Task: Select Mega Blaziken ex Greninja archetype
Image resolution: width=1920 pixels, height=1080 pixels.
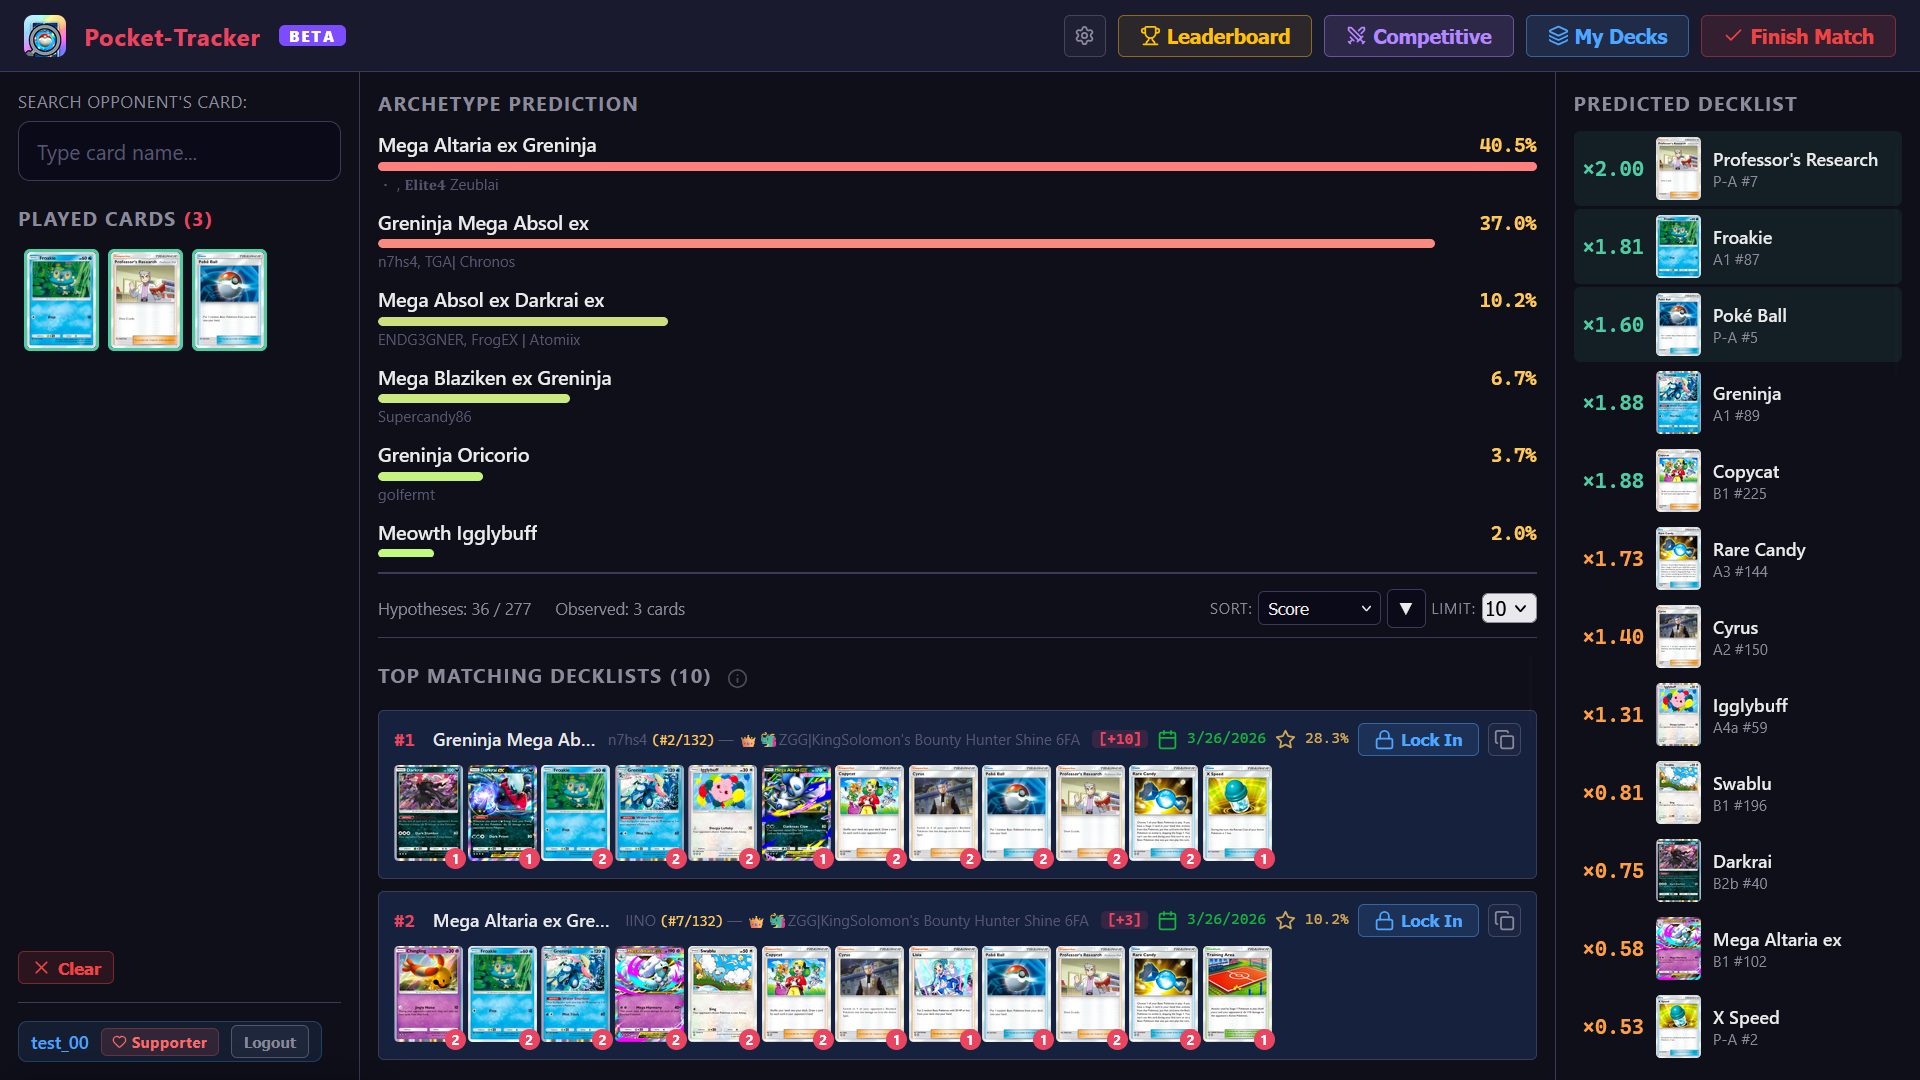Action: [495, 378]
